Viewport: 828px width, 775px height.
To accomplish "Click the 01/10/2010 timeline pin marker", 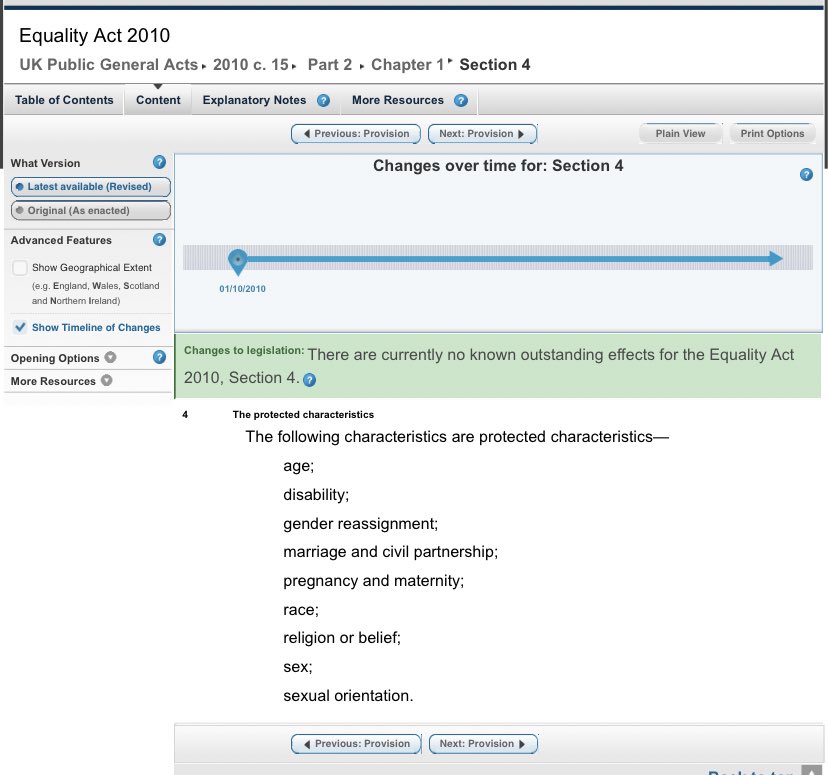I will pos(238,261).
